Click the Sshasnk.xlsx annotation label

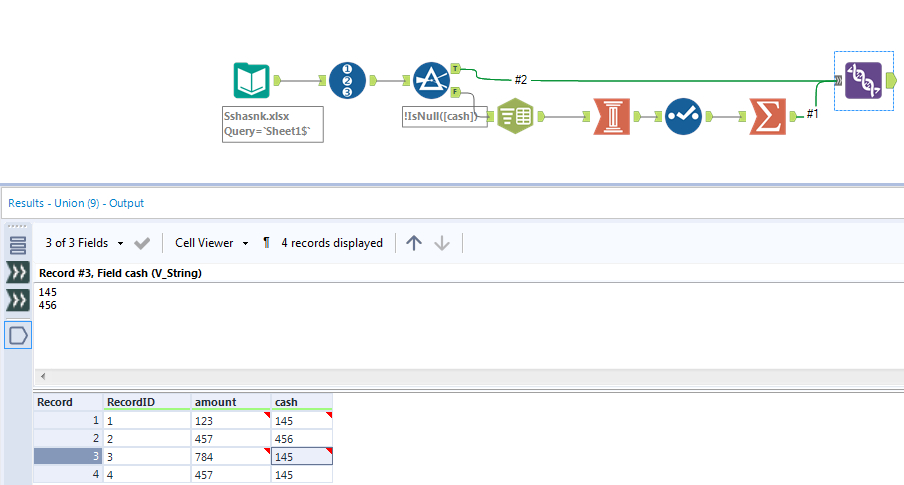point(273,124)
